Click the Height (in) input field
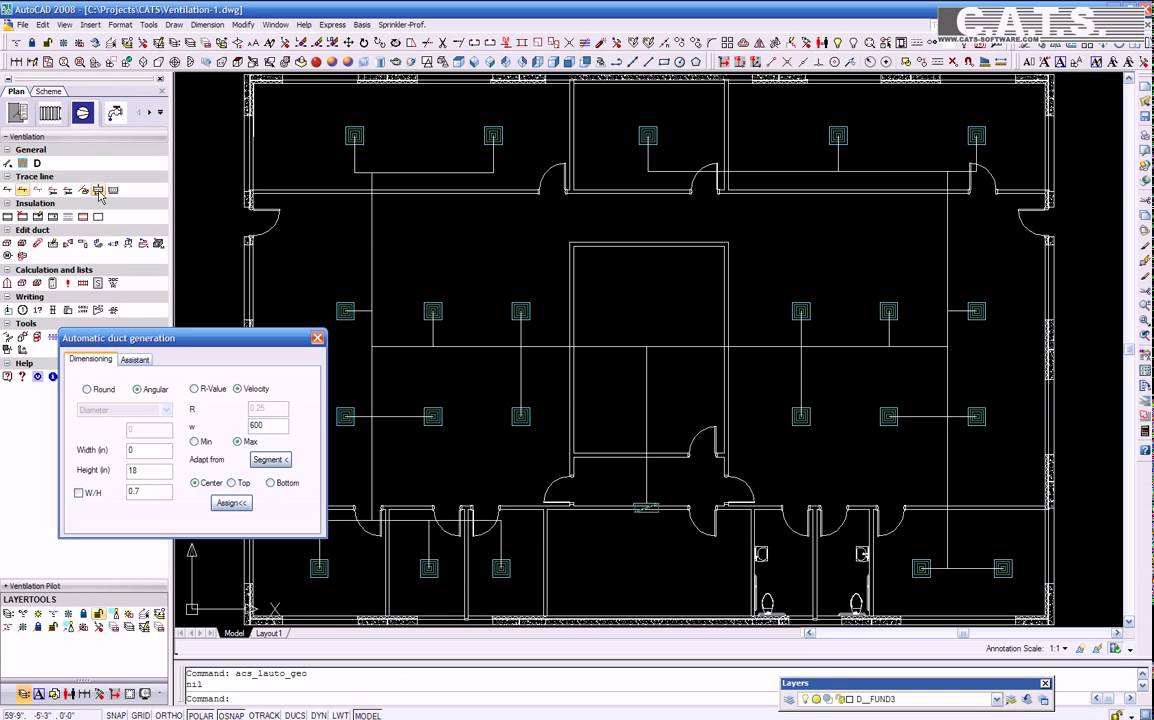1154x720 pixels. tap(149, 470)
